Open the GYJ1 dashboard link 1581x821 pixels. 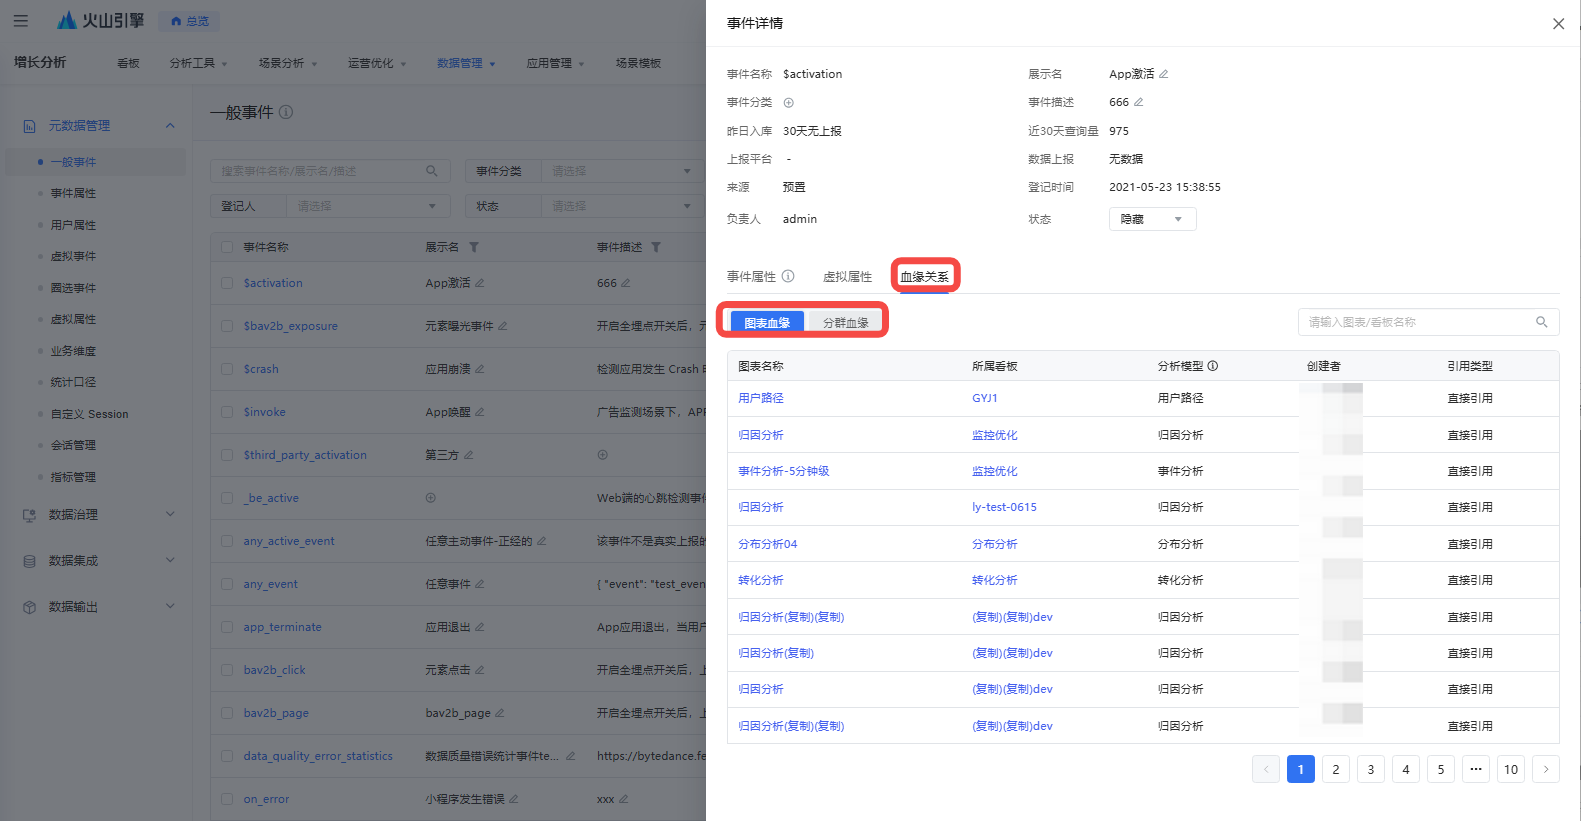pyautogui.click(x=985, y=398)
